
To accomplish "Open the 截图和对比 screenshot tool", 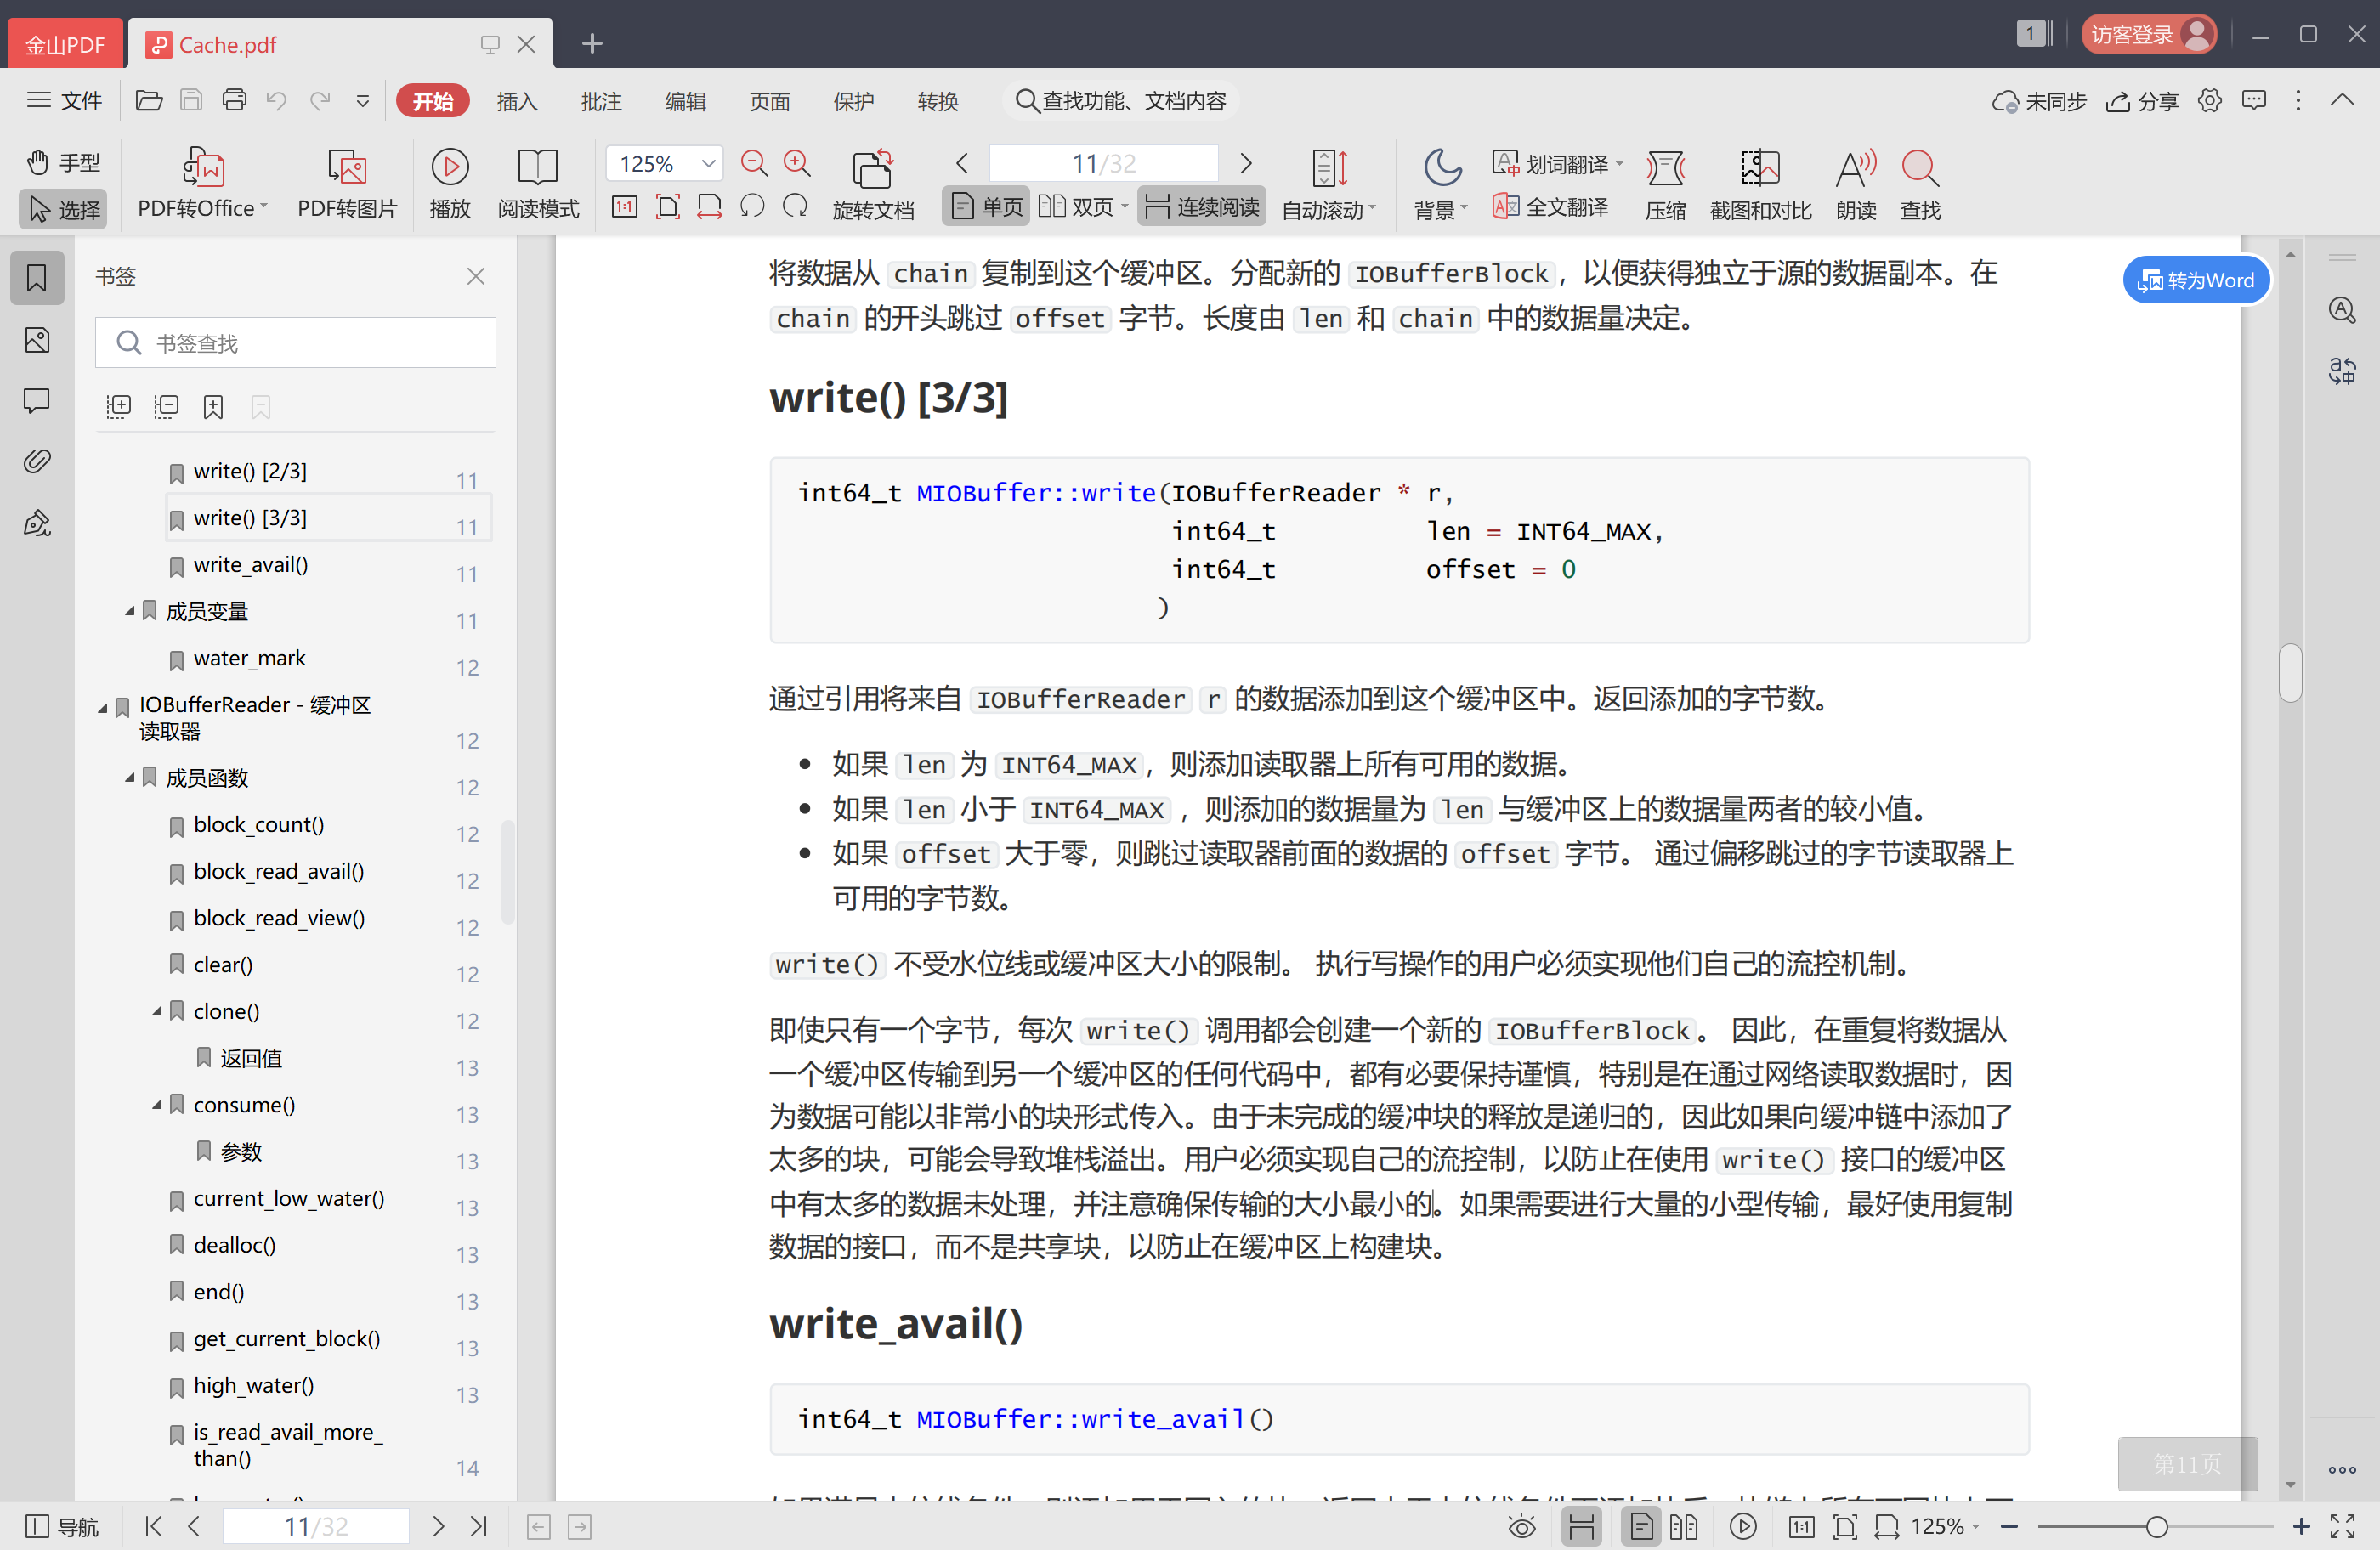I will point(1760,185).
